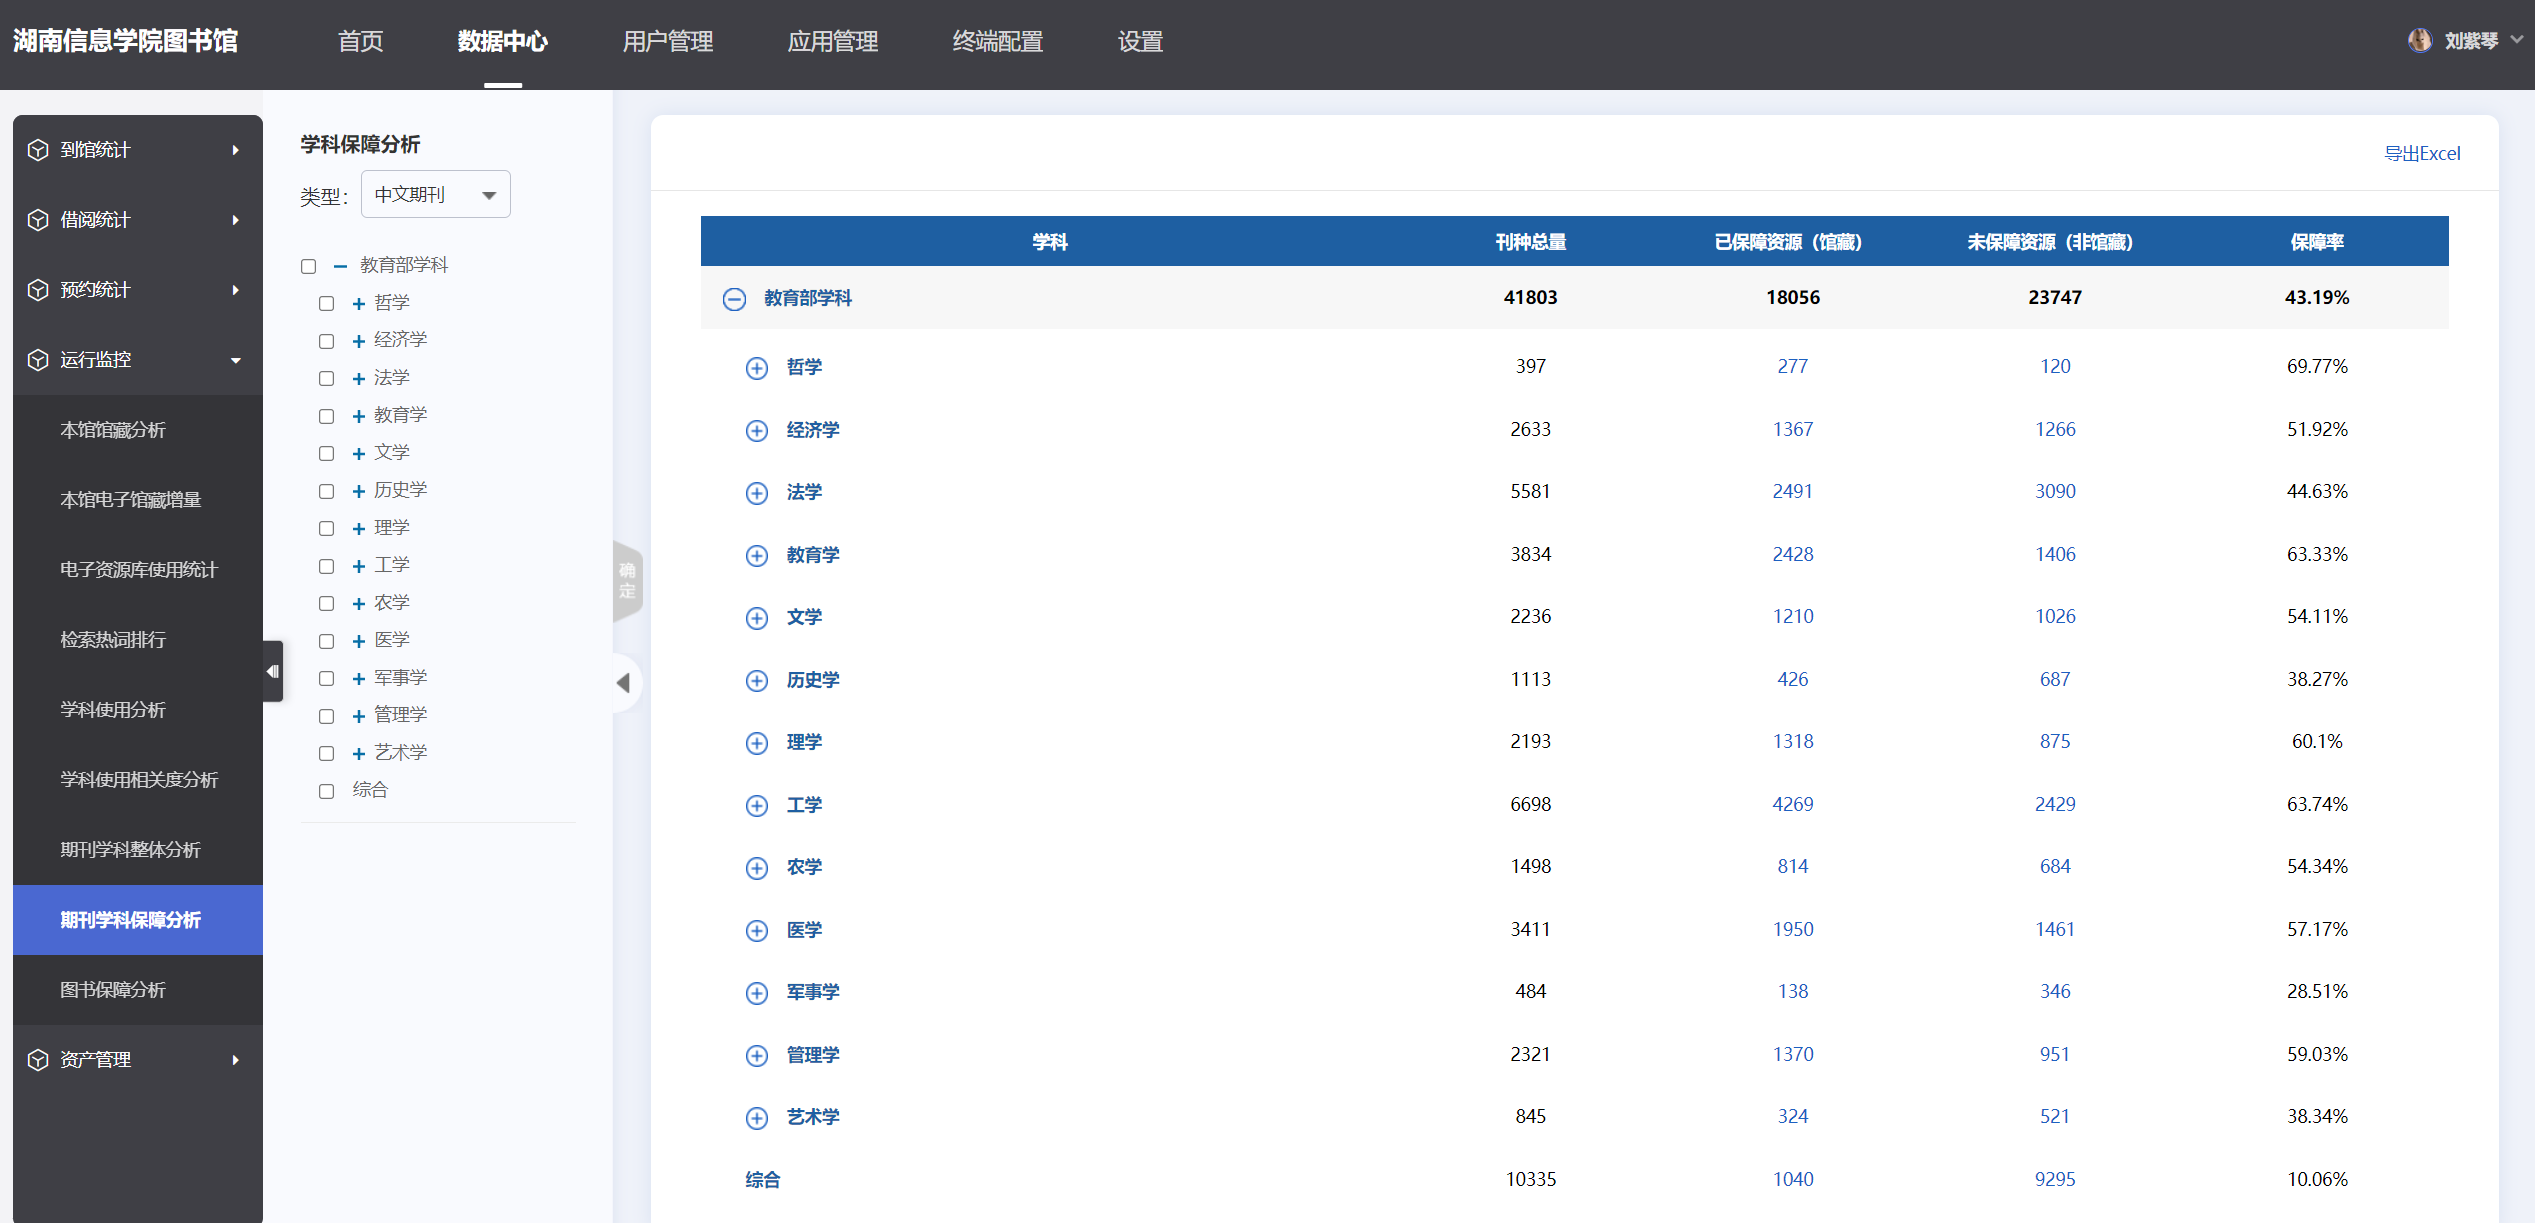Viewport: 2535px width, 1223px height.
Task: Check the 经济学 checkbox in subject tree
Action: click(x=326, y=341)
